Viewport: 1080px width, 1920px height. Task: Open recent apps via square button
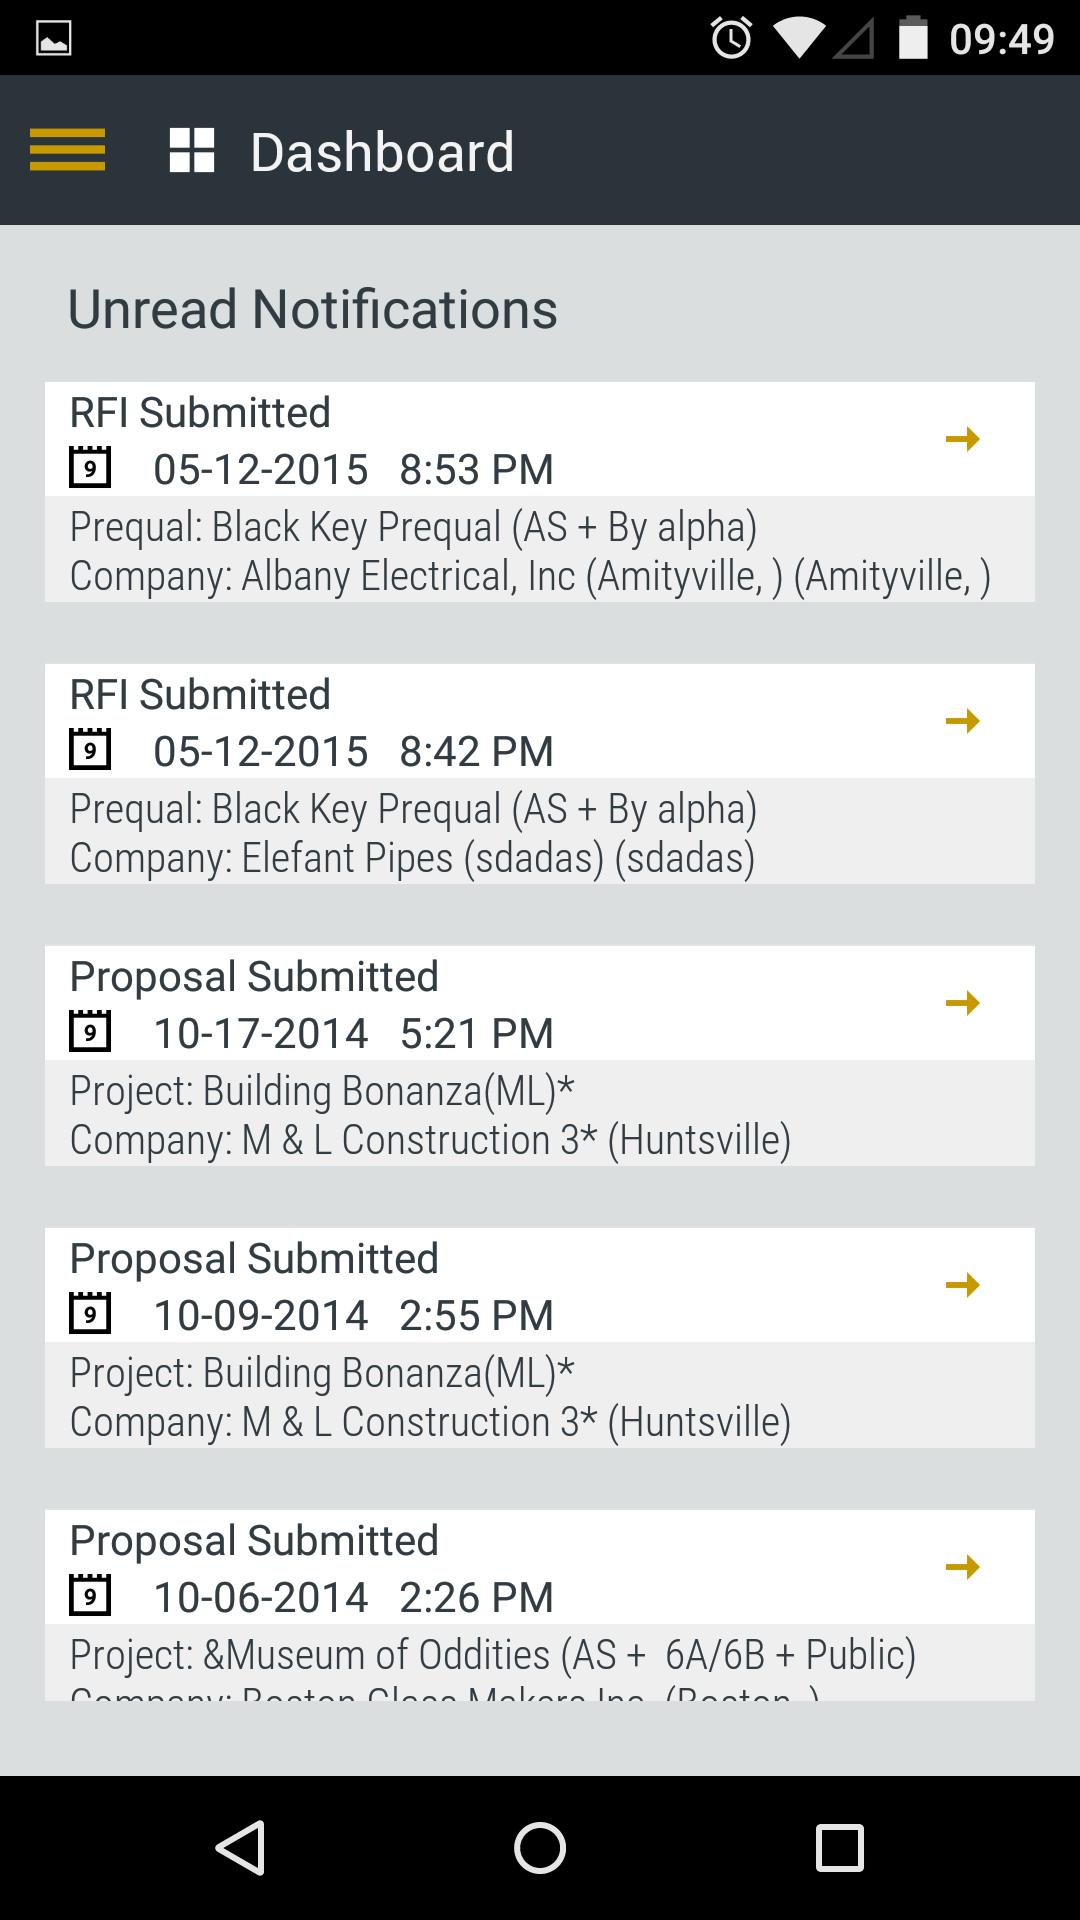pyautogui.click(x=839, y=1847)
